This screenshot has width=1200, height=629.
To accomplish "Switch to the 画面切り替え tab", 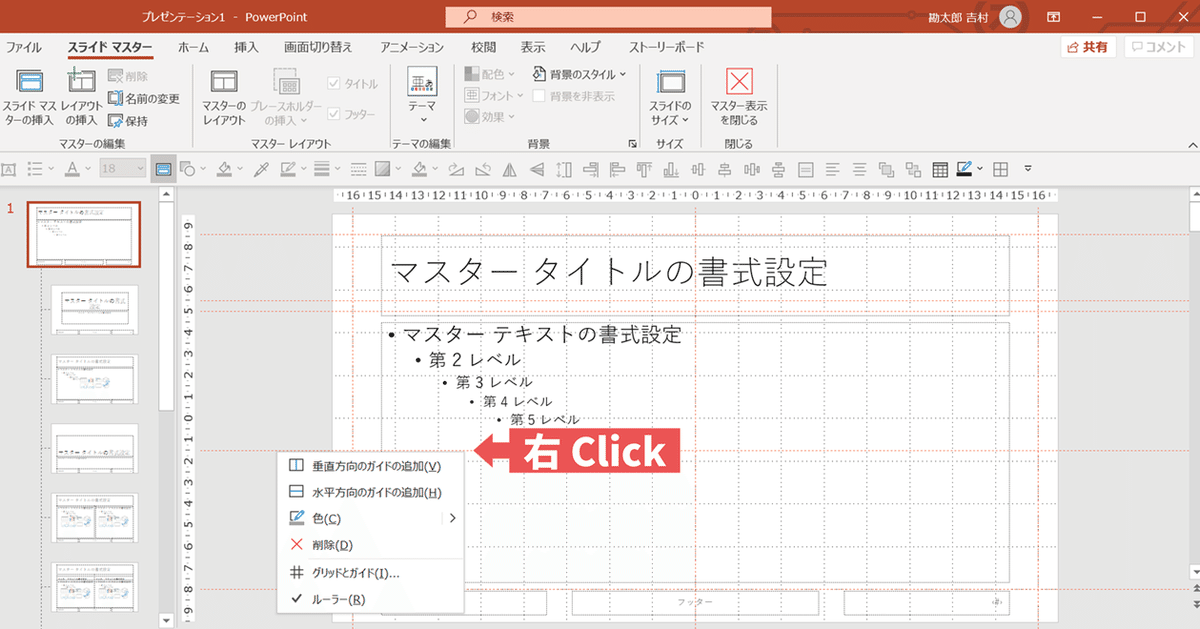I will tap(318, 47).
